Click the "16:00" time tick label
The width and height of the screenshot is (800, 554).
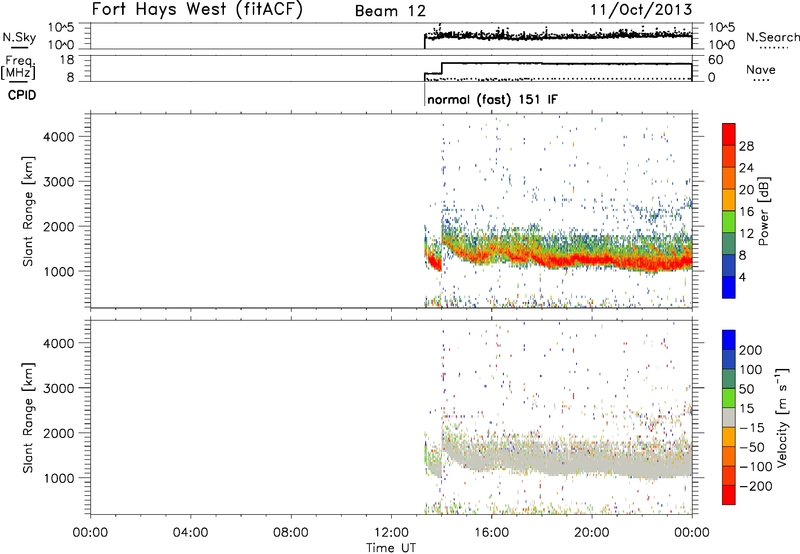[491, 533]
